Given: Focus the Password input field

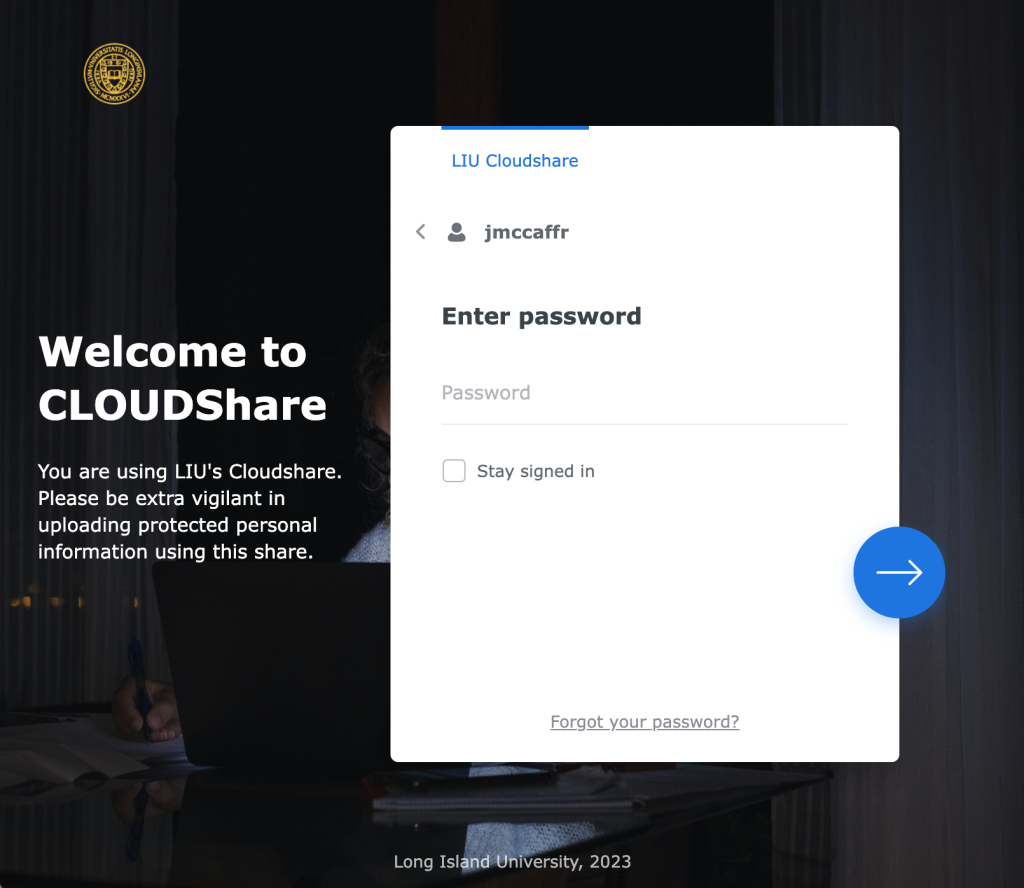Looking at the screenshot, I should point(645,393).
